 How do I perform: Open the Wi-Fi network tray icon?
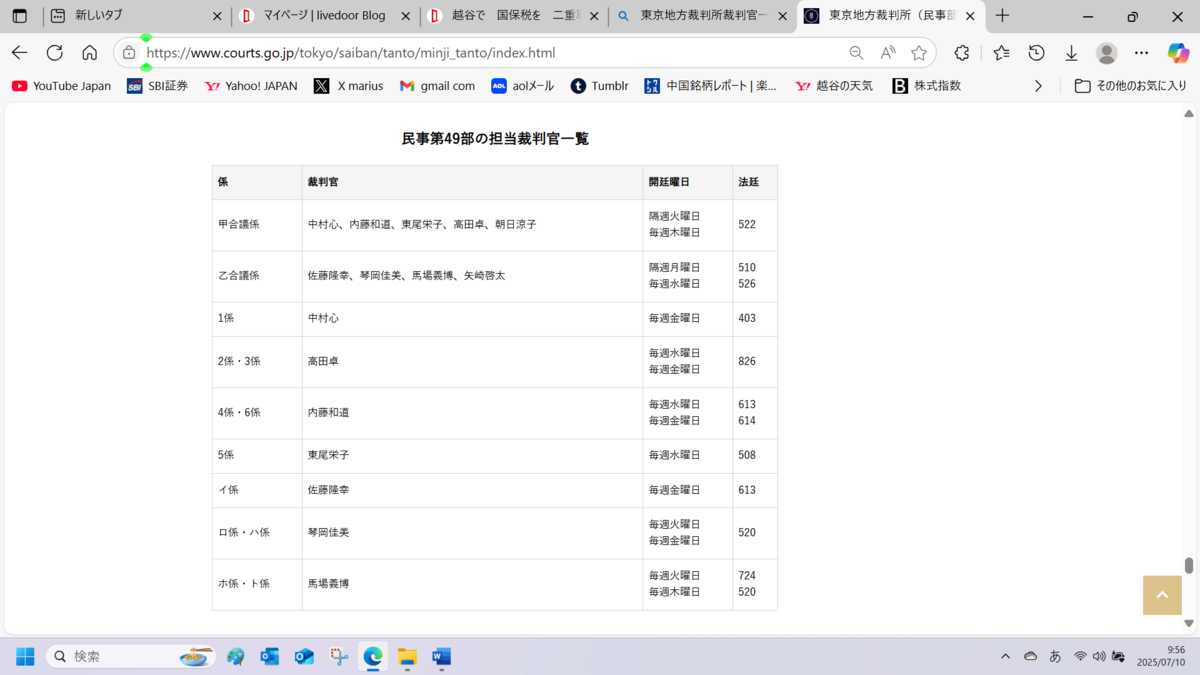click(x=1080, y=657)
